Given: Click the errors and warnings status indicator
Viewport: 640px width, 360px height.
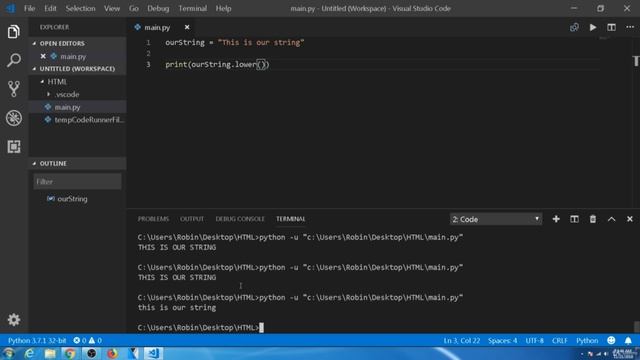Looking at the screenshot, I should coord(87,340).
